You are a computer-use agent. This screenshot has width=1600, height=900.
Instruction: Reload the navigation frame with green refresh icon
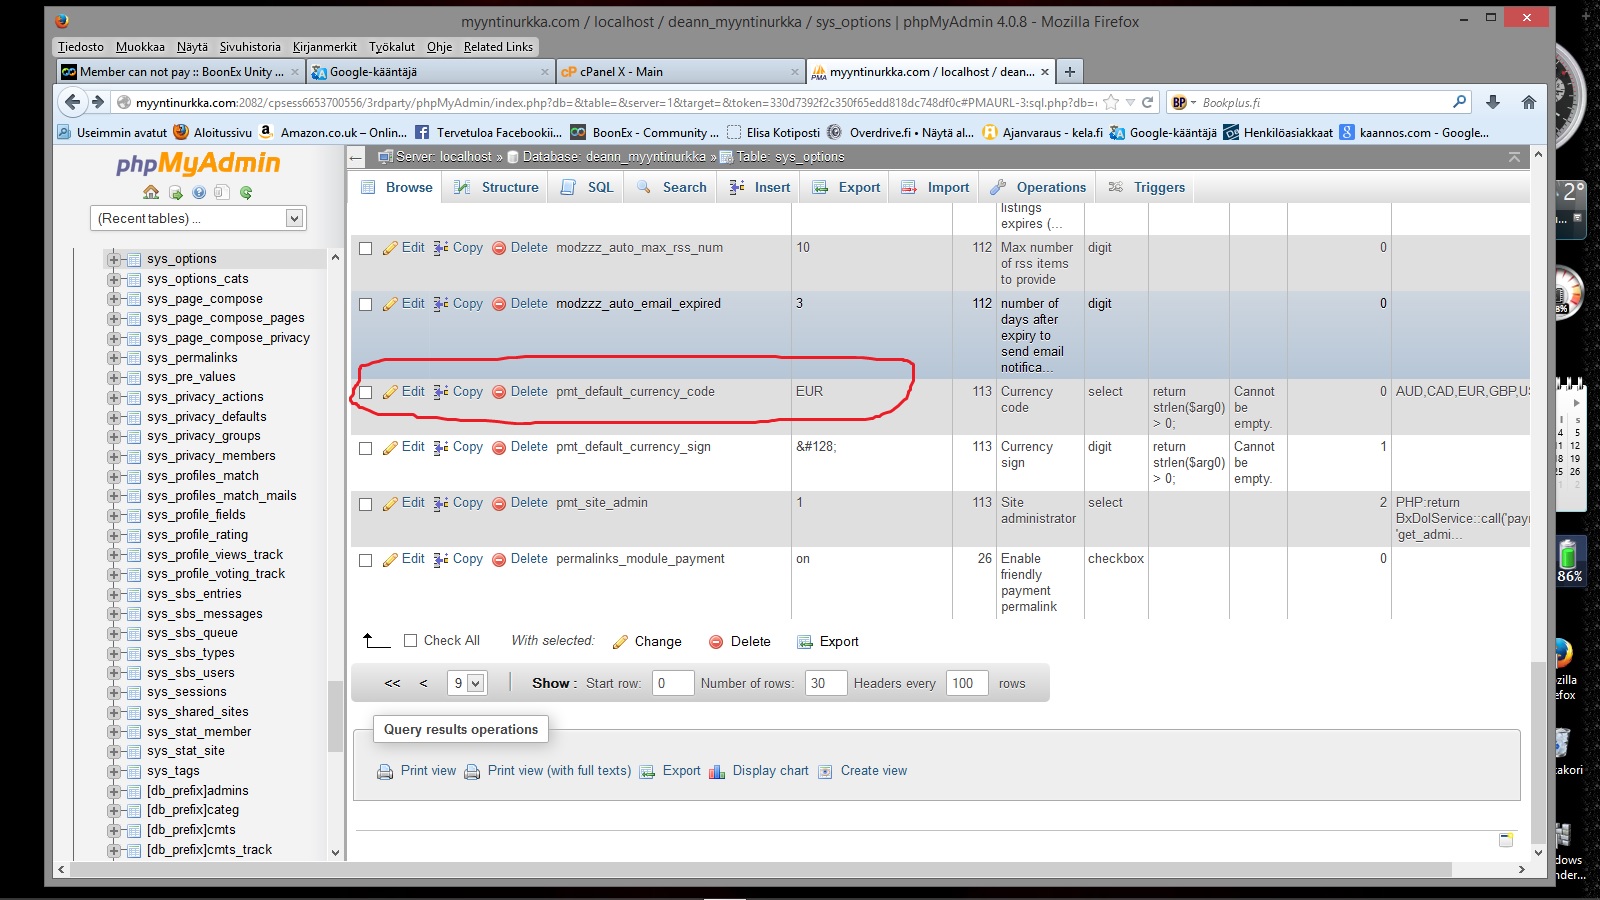click(246, 192)
